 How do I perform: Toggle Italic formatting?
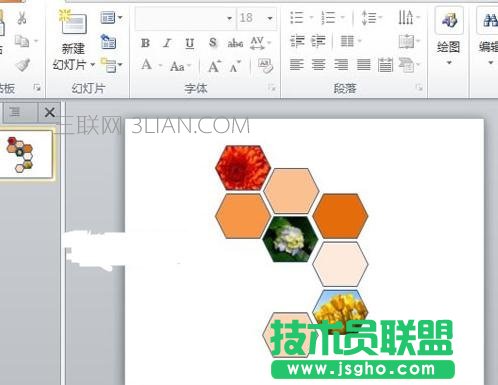pos(167,43)
